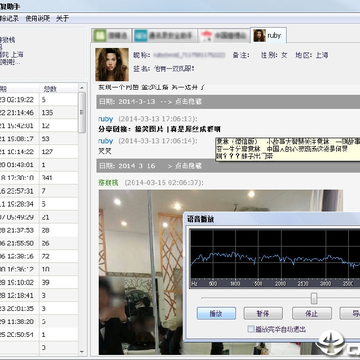360x360 pixels.
Task: Select row with total 39
Action: coord(39,282)
